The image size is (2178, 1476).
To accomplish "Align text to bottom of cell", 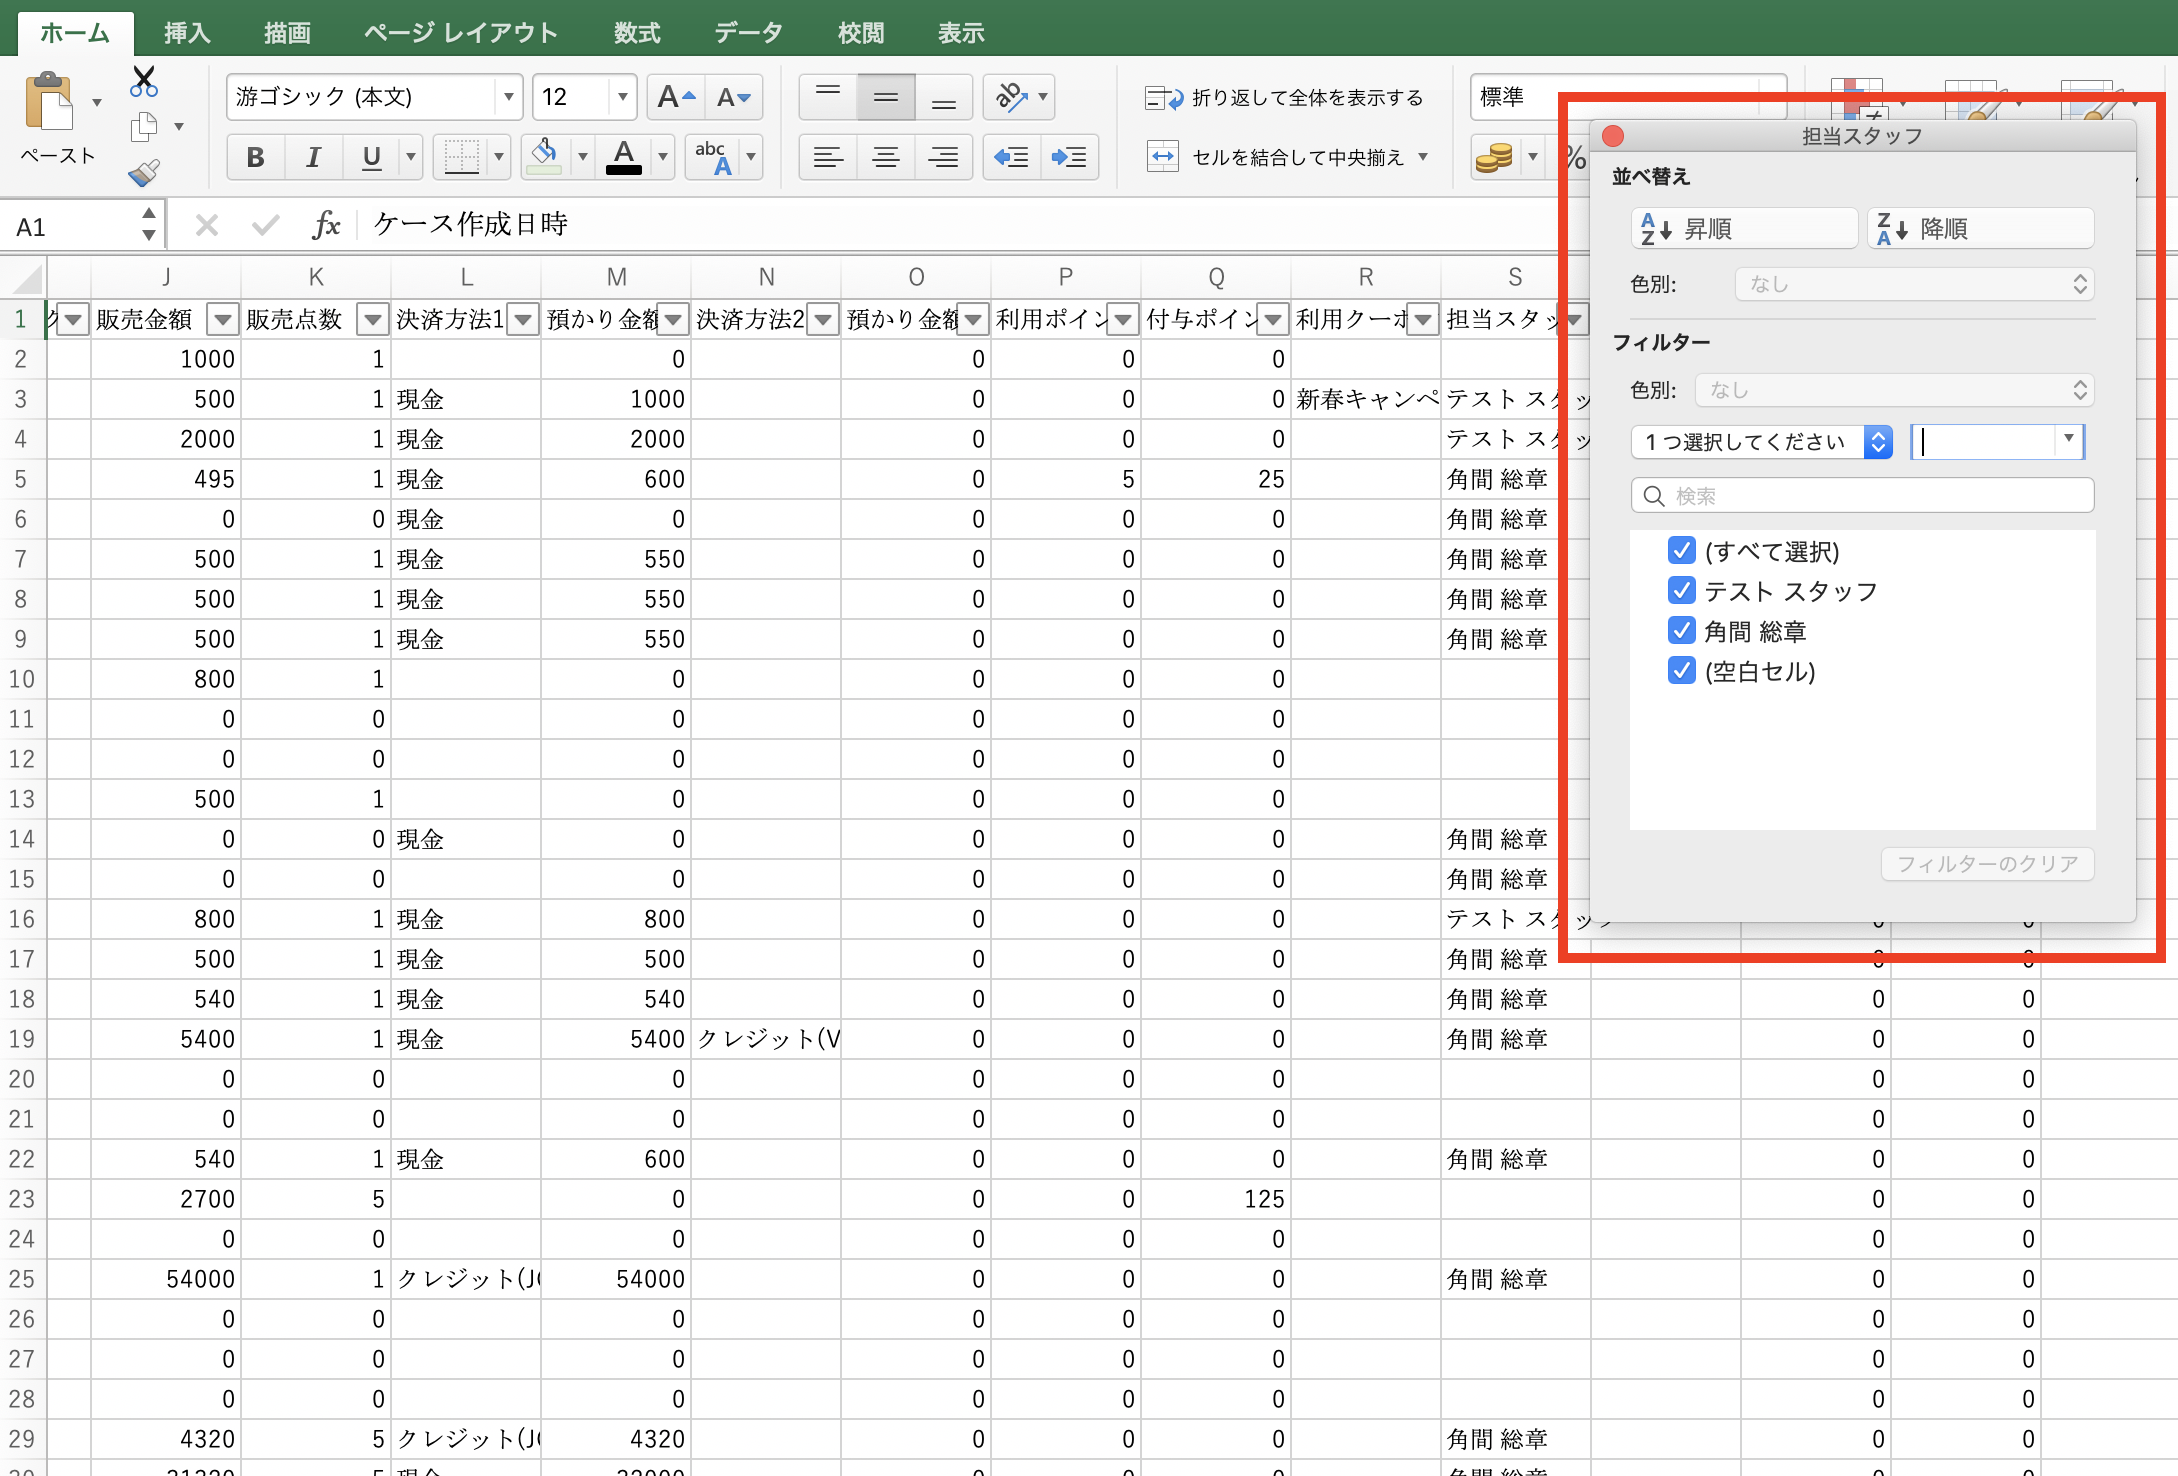I will pos(943,97).
